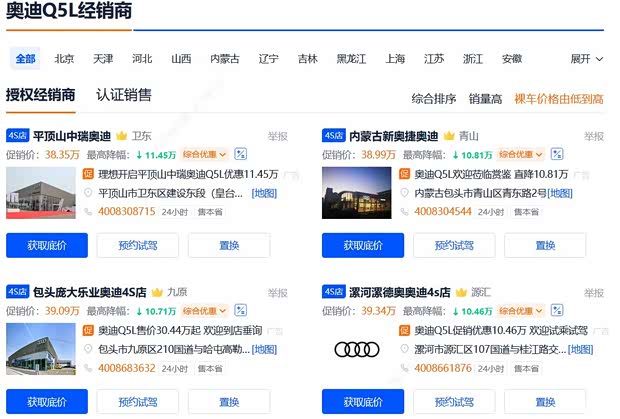
Task: Select 全部 province filter
Action: coord(25,59)
